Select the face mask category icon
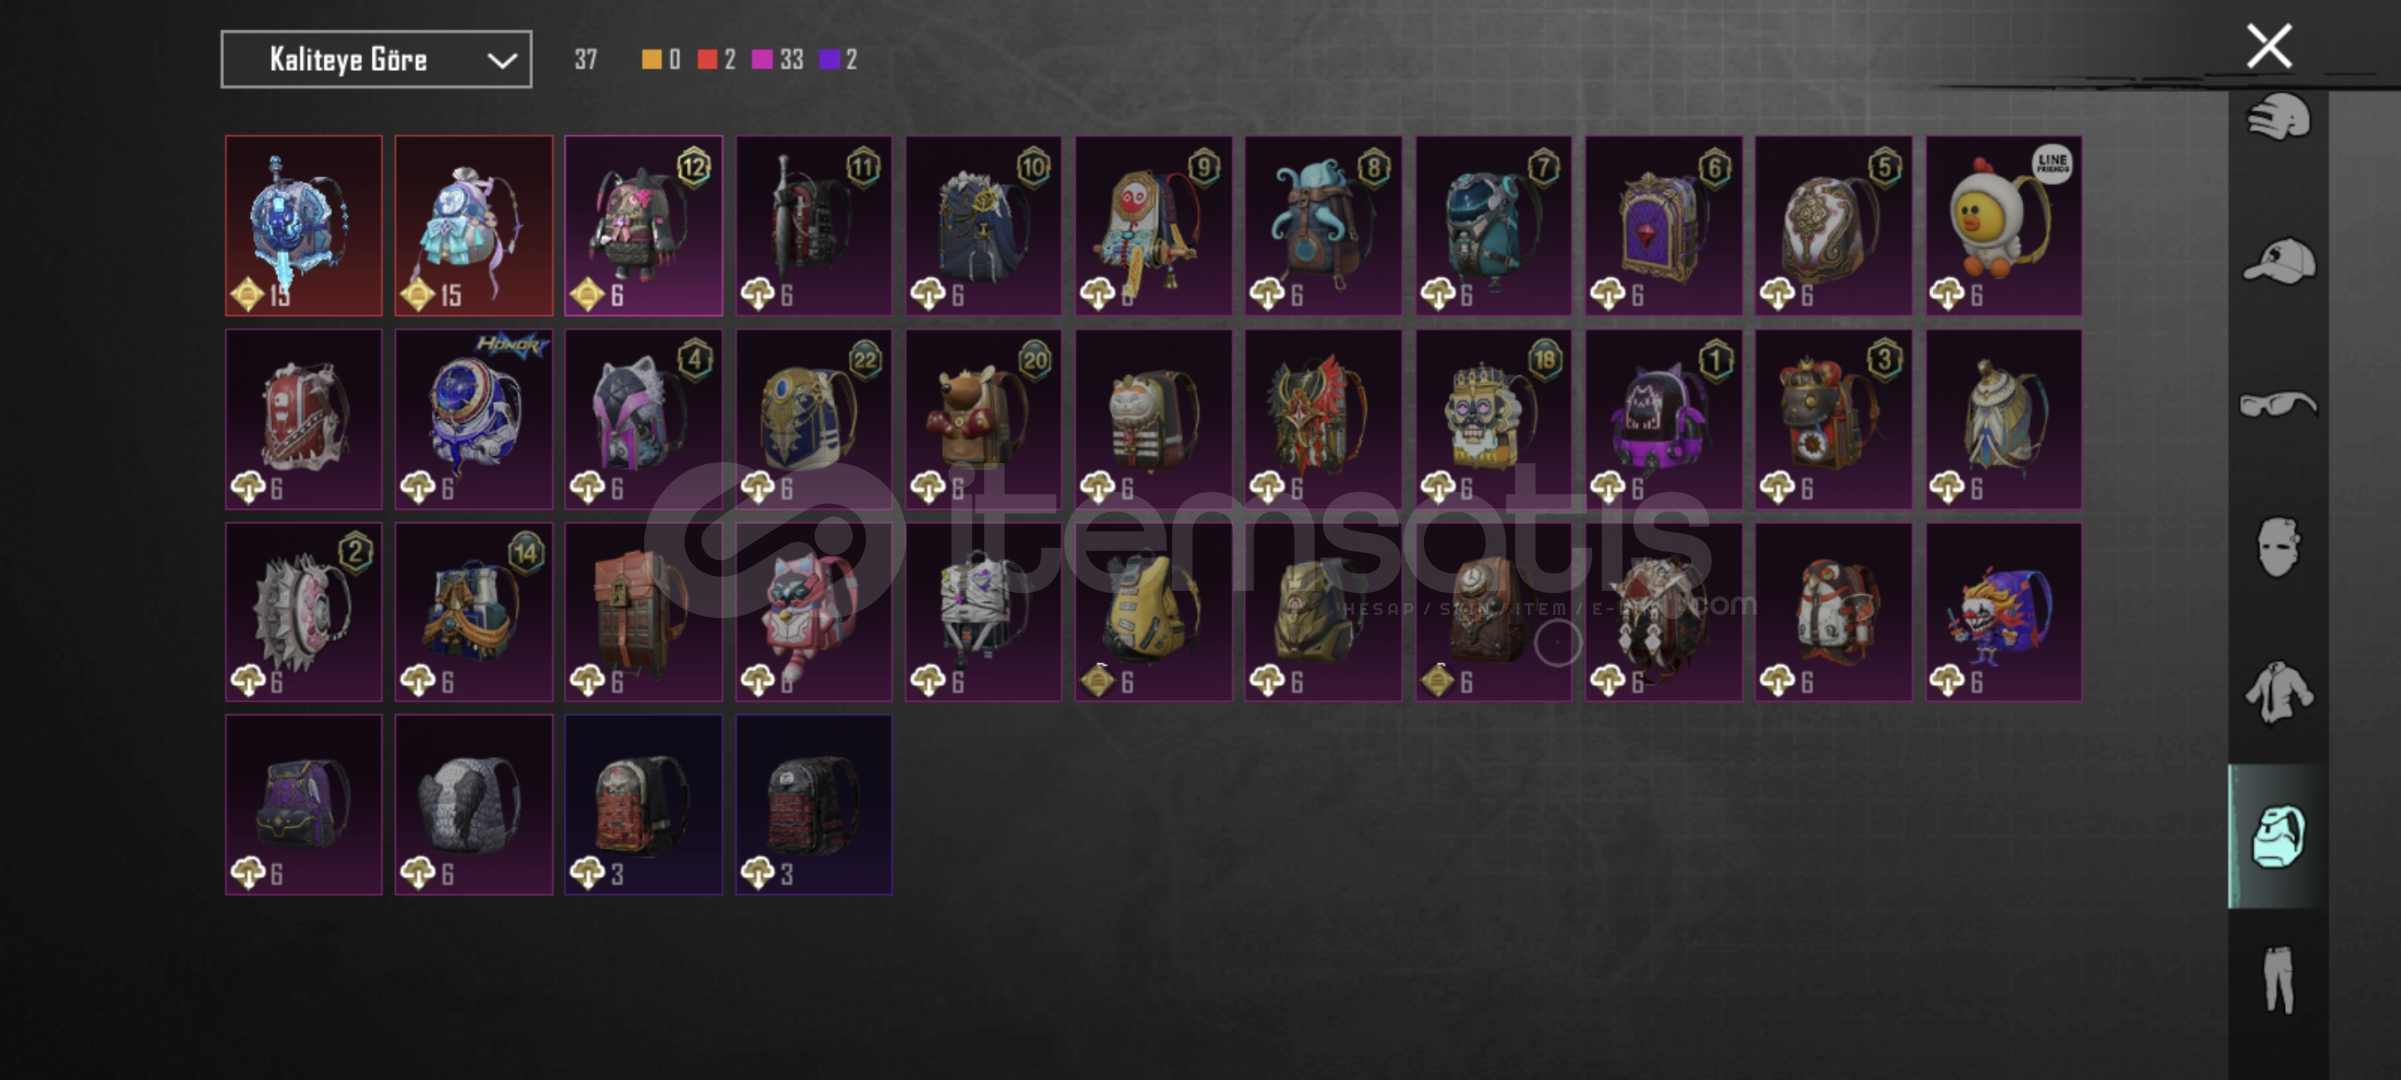 [2278, 547]
